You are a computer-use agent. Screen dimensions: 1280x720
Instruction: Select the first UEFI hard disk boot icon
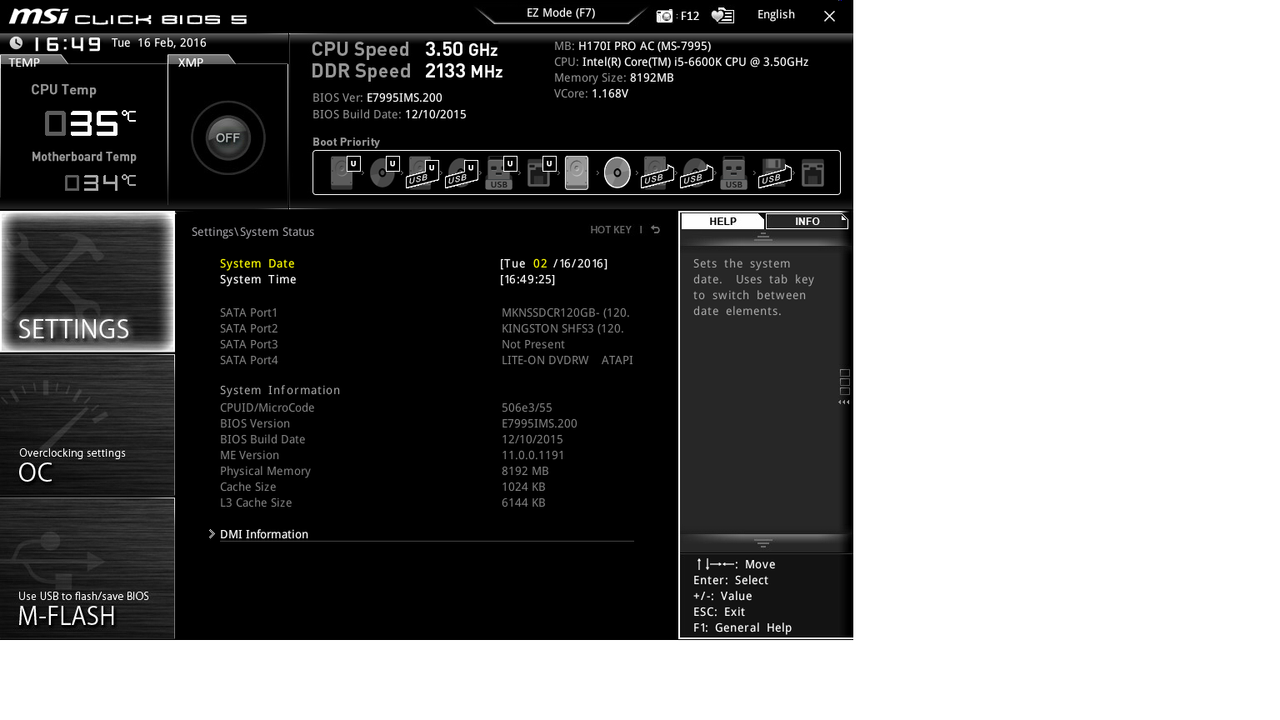tap(344, 172)
